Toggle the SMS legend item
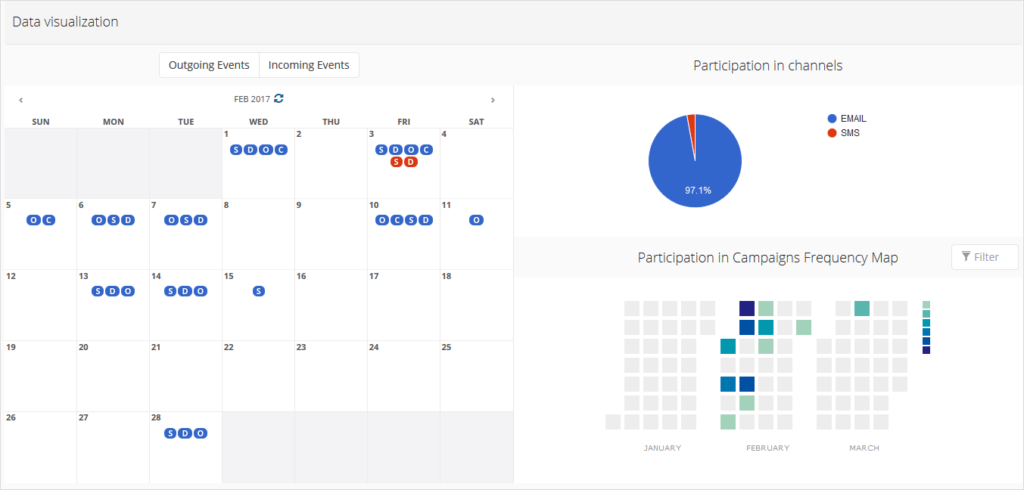 (843, 133)
